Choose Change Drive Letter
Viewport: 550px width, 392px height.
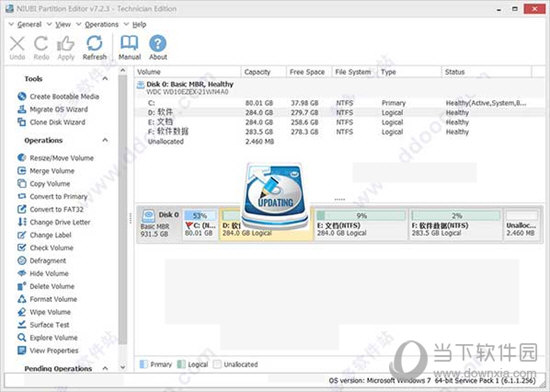click(54, 222)
